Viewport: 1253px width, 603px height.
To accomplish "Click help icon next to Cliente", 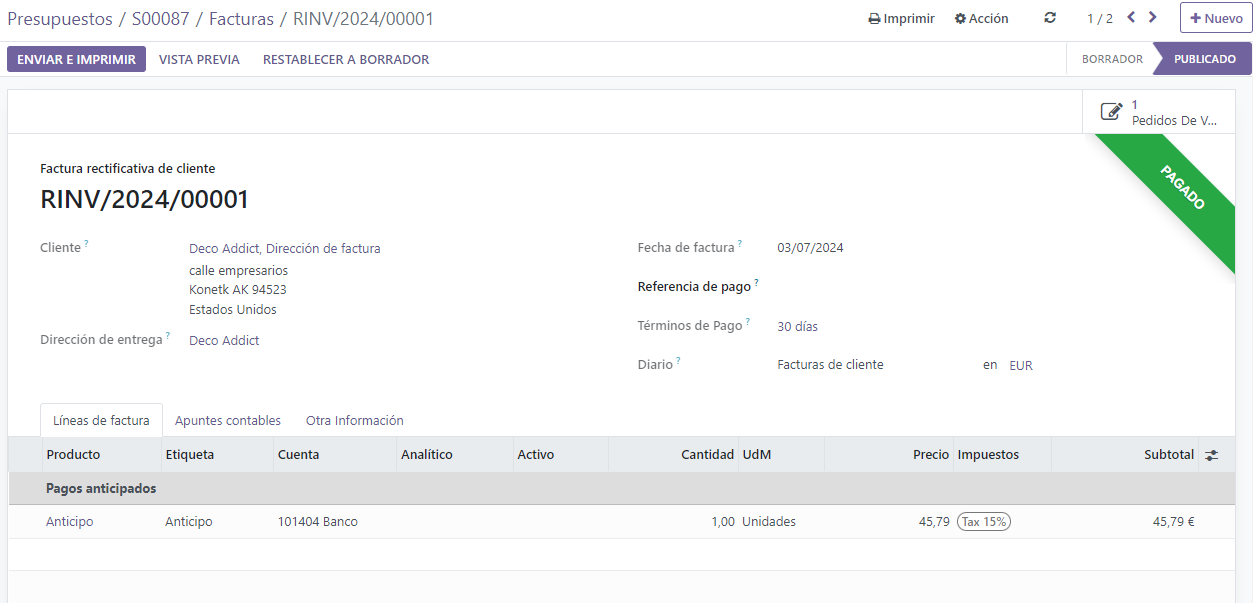I will (86, 244).
